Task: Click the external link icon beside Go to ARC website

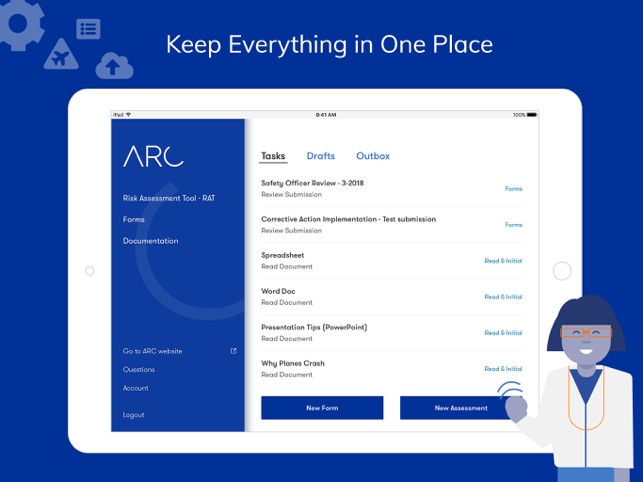Action: pos(233,351)
